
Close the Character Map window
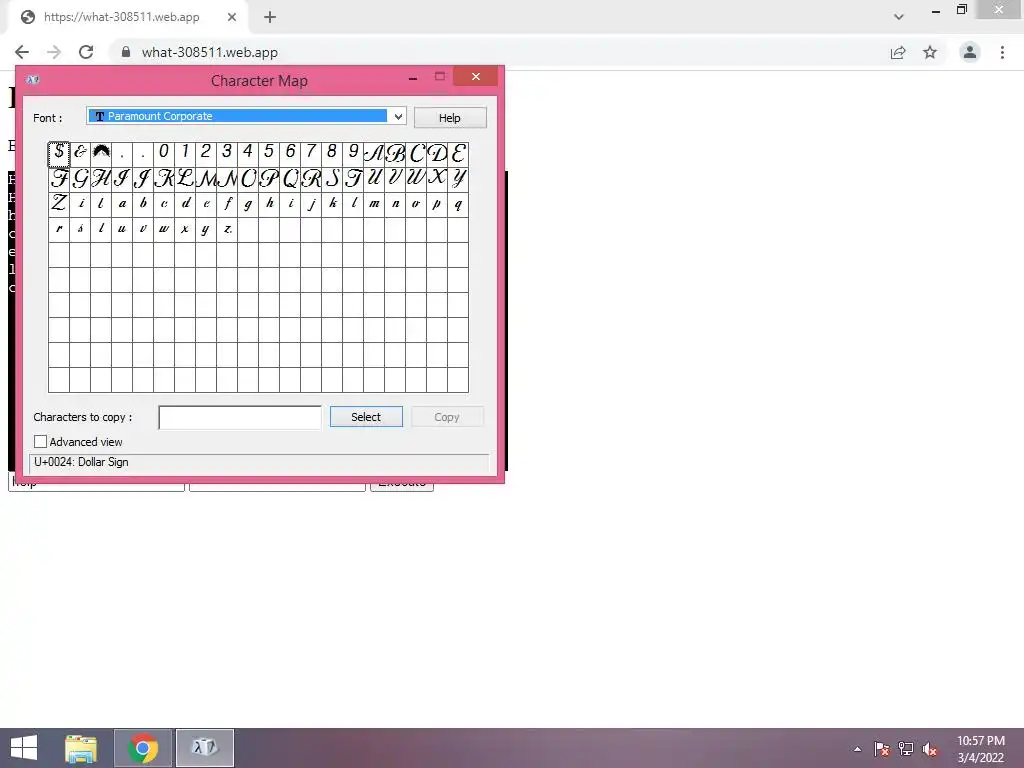click(475, 76)
